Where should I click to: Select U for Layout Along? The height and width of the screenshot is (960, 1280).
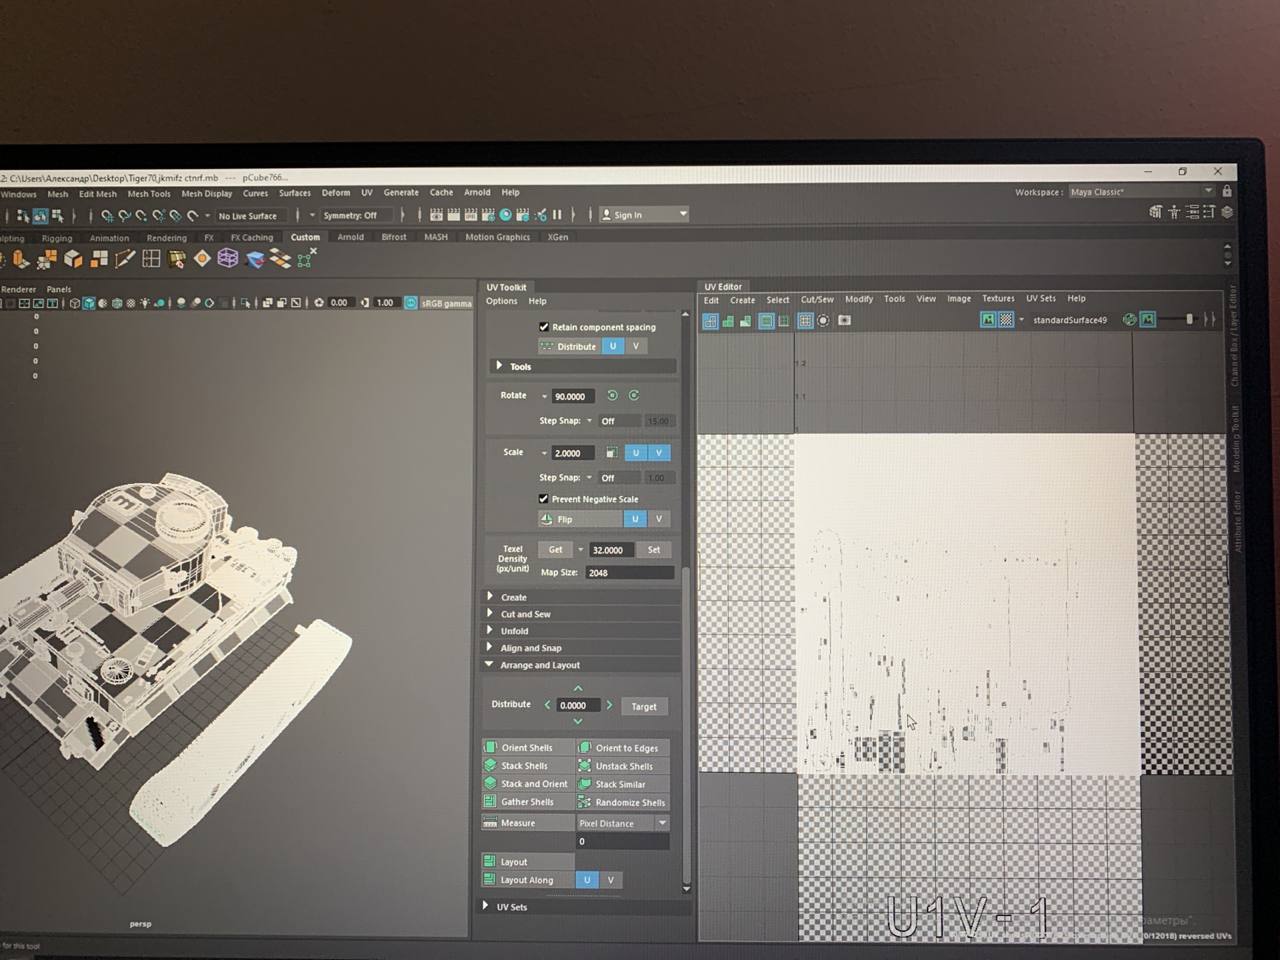(587, 880)
